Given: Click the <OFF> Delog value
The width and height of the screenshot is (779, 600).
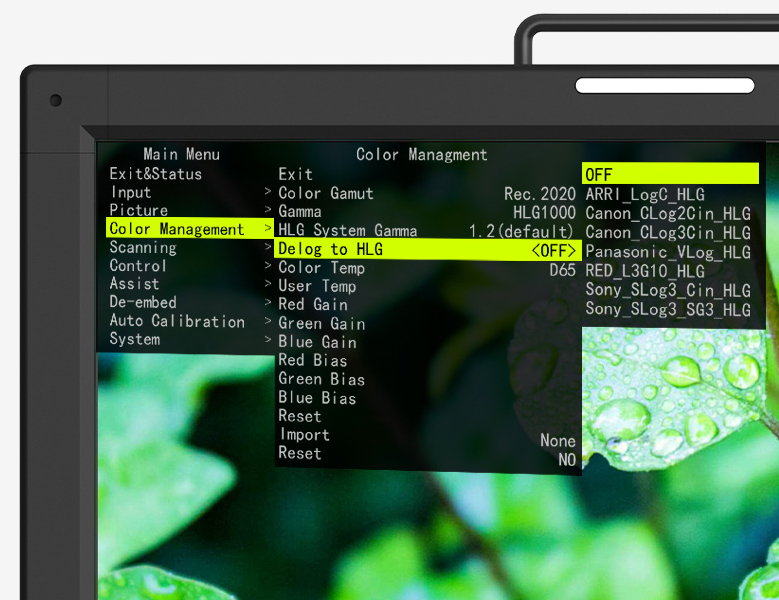Looking at the screenshot, I should [x=553, y=250].
